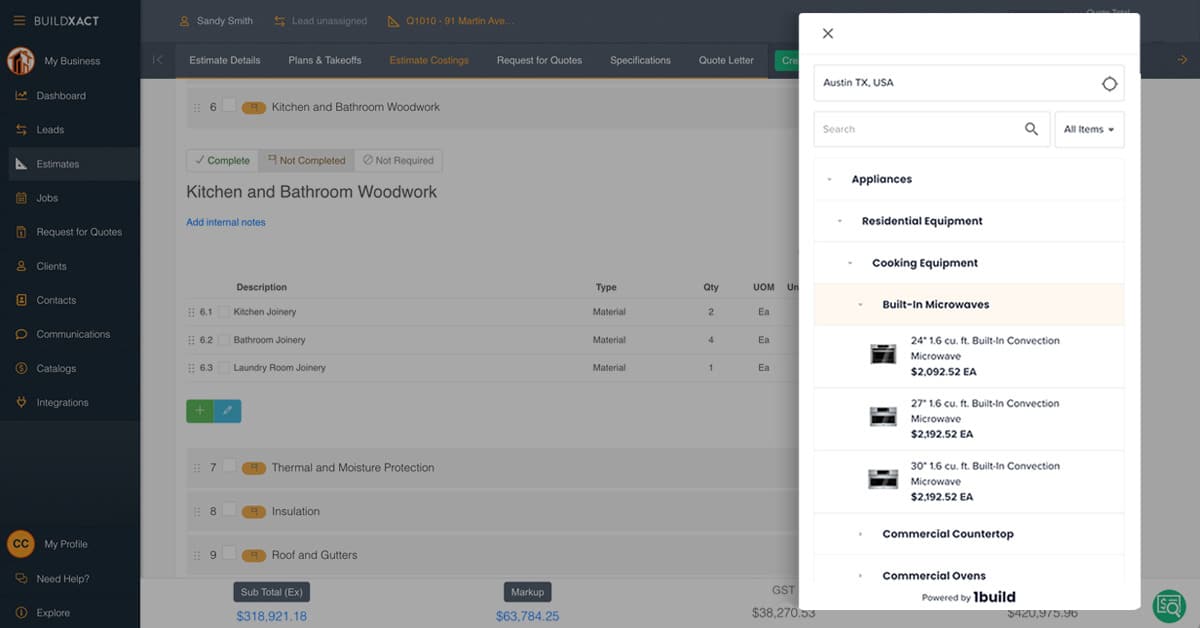Open the hamburger navigation menu
This screenshot has width=1200, height=628.
click(20, 20)
